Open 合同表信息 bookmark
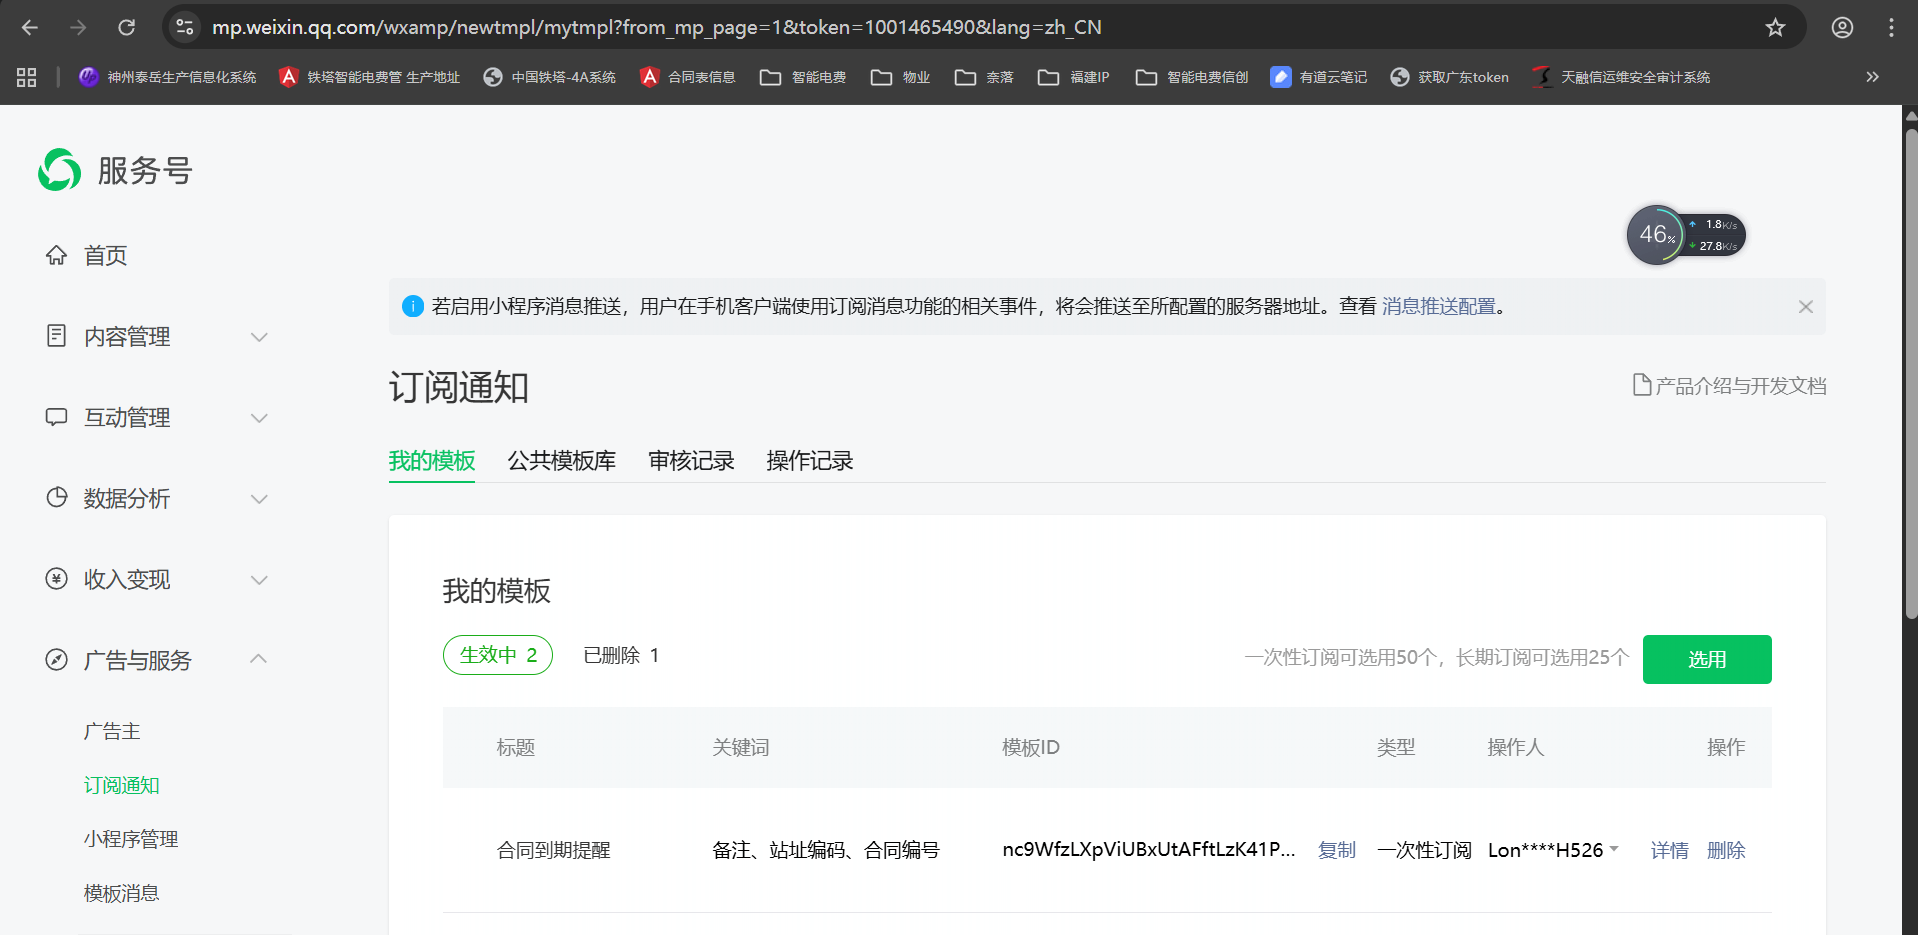1918x935 pixels. (x=688, y=77)
